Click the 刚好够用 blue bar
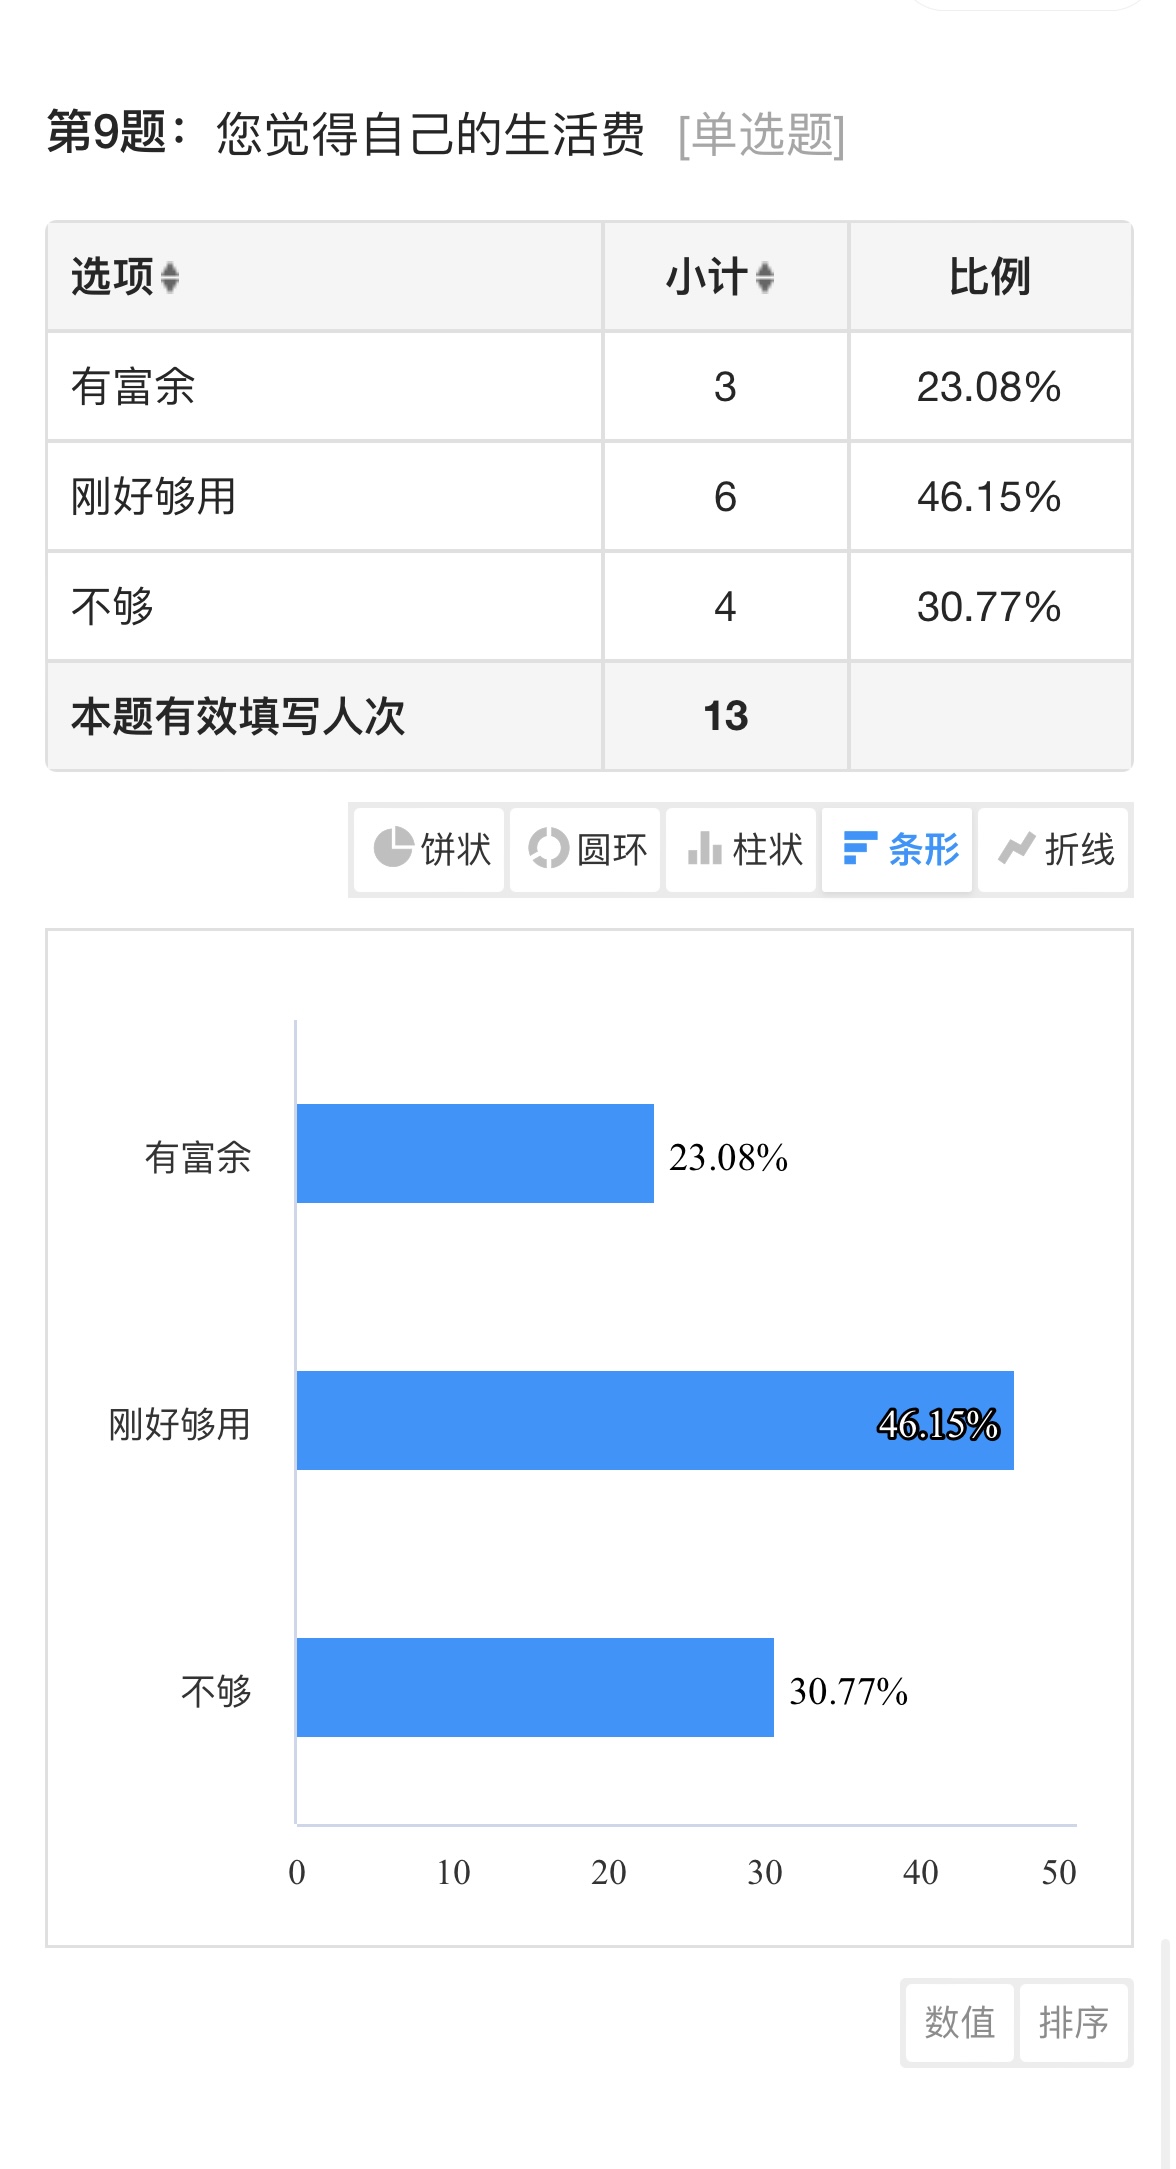Screen dimensions: 1176x2169 655,1420
